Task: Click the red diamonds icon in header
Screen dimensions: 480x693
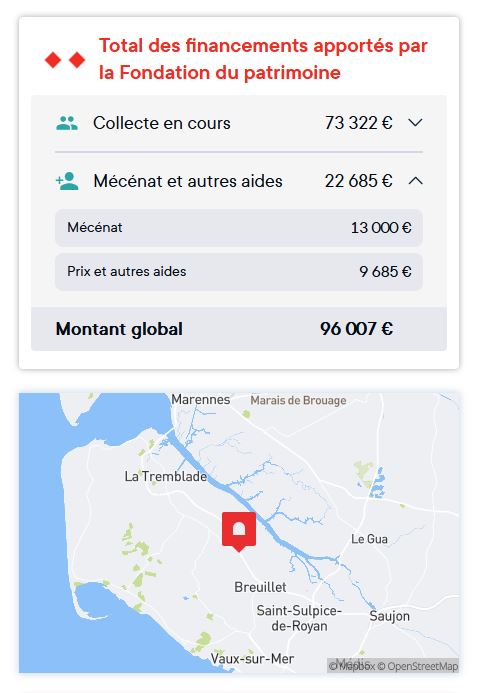Action: tap(65, 60)
